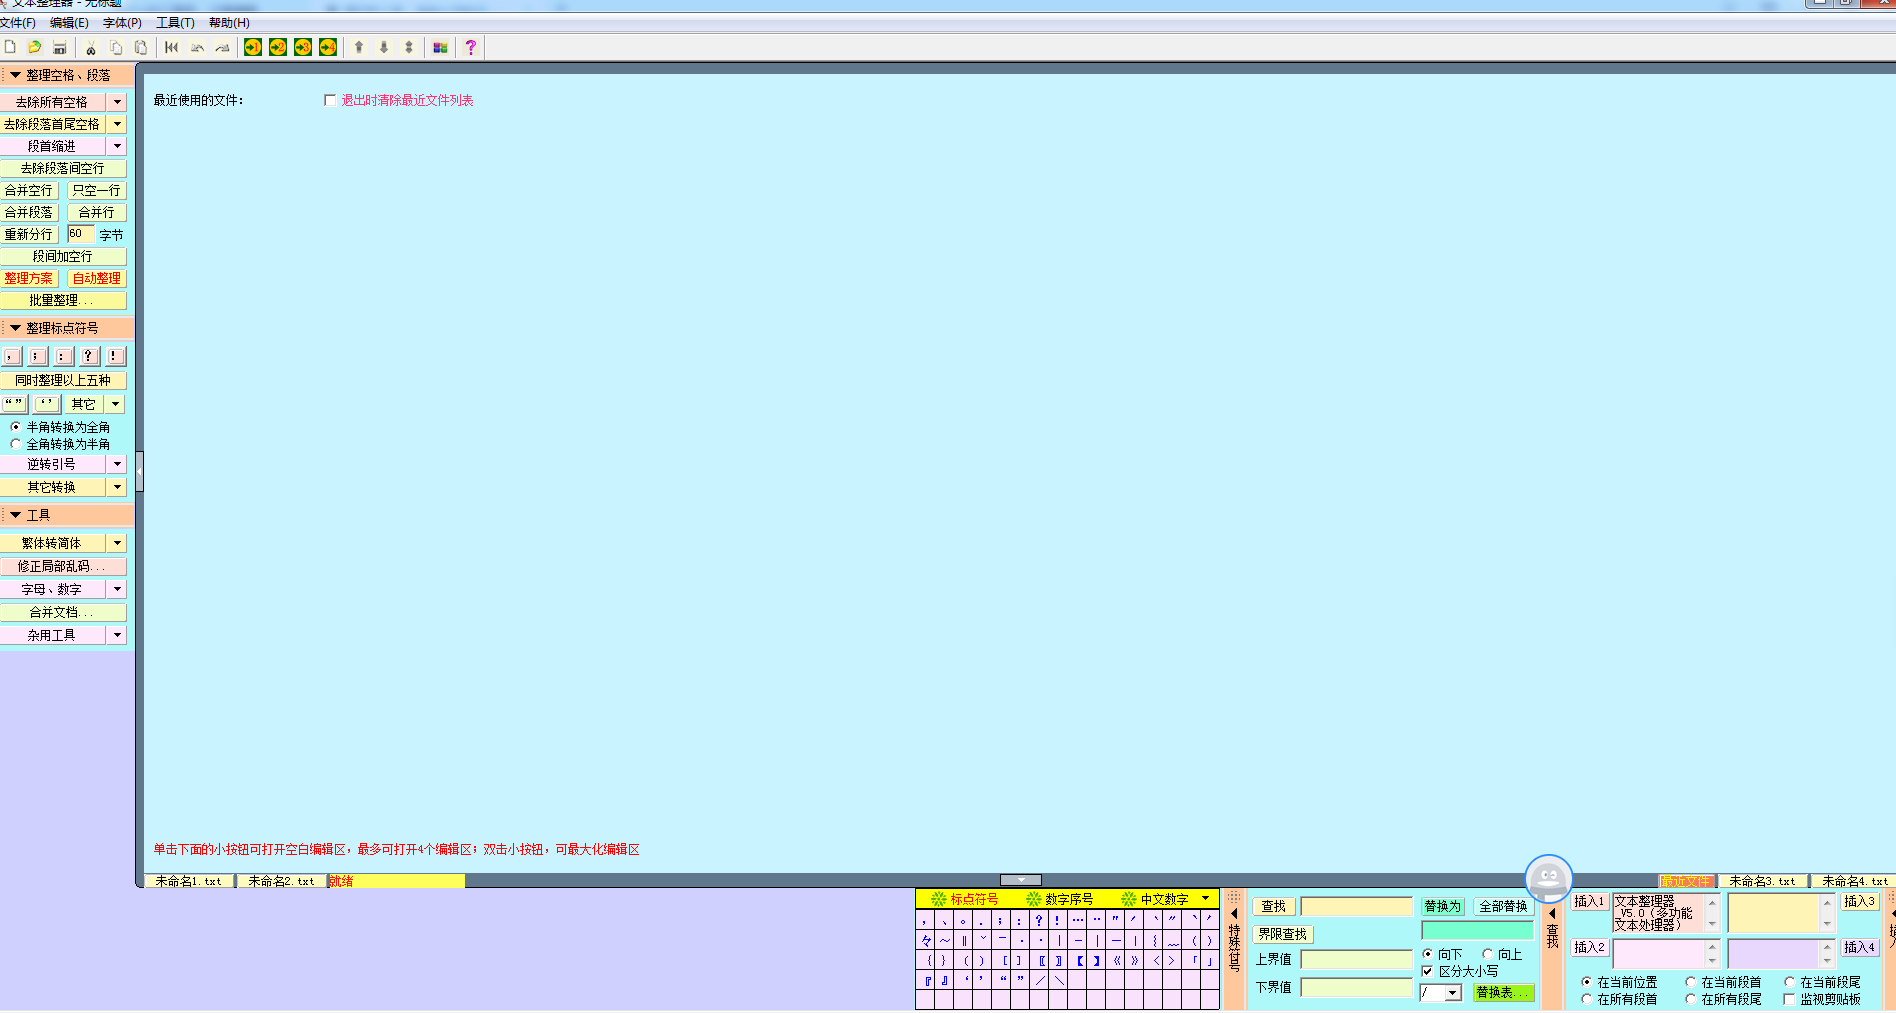Click the question mark punctuation tidy button
Image resolution: width=1896 pixels, height=1013 pixels.
[x=89, y=356]
